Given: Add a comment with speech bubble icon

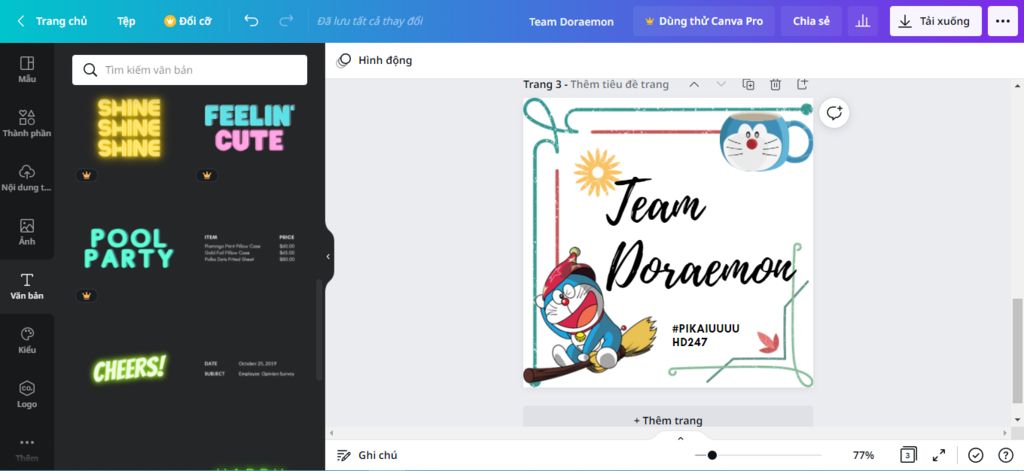Looking at the screenshot, I should [834, 113].
